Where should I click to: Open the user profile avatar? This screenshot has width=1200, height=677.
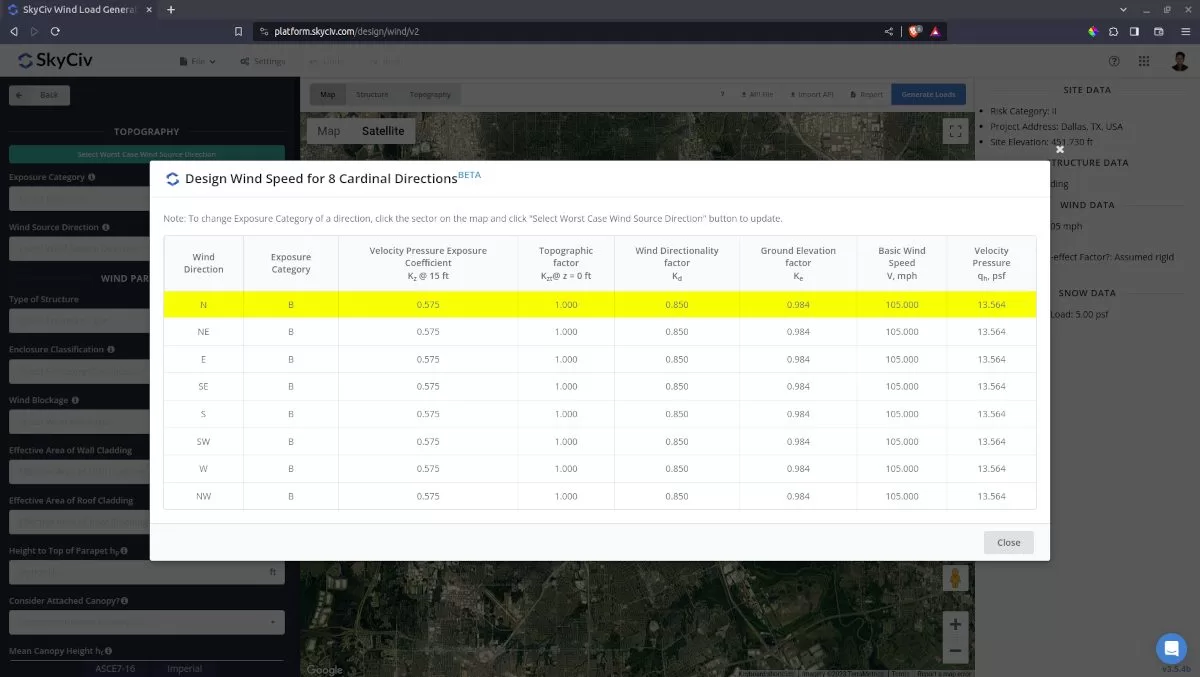click(x=1180, y=61)
